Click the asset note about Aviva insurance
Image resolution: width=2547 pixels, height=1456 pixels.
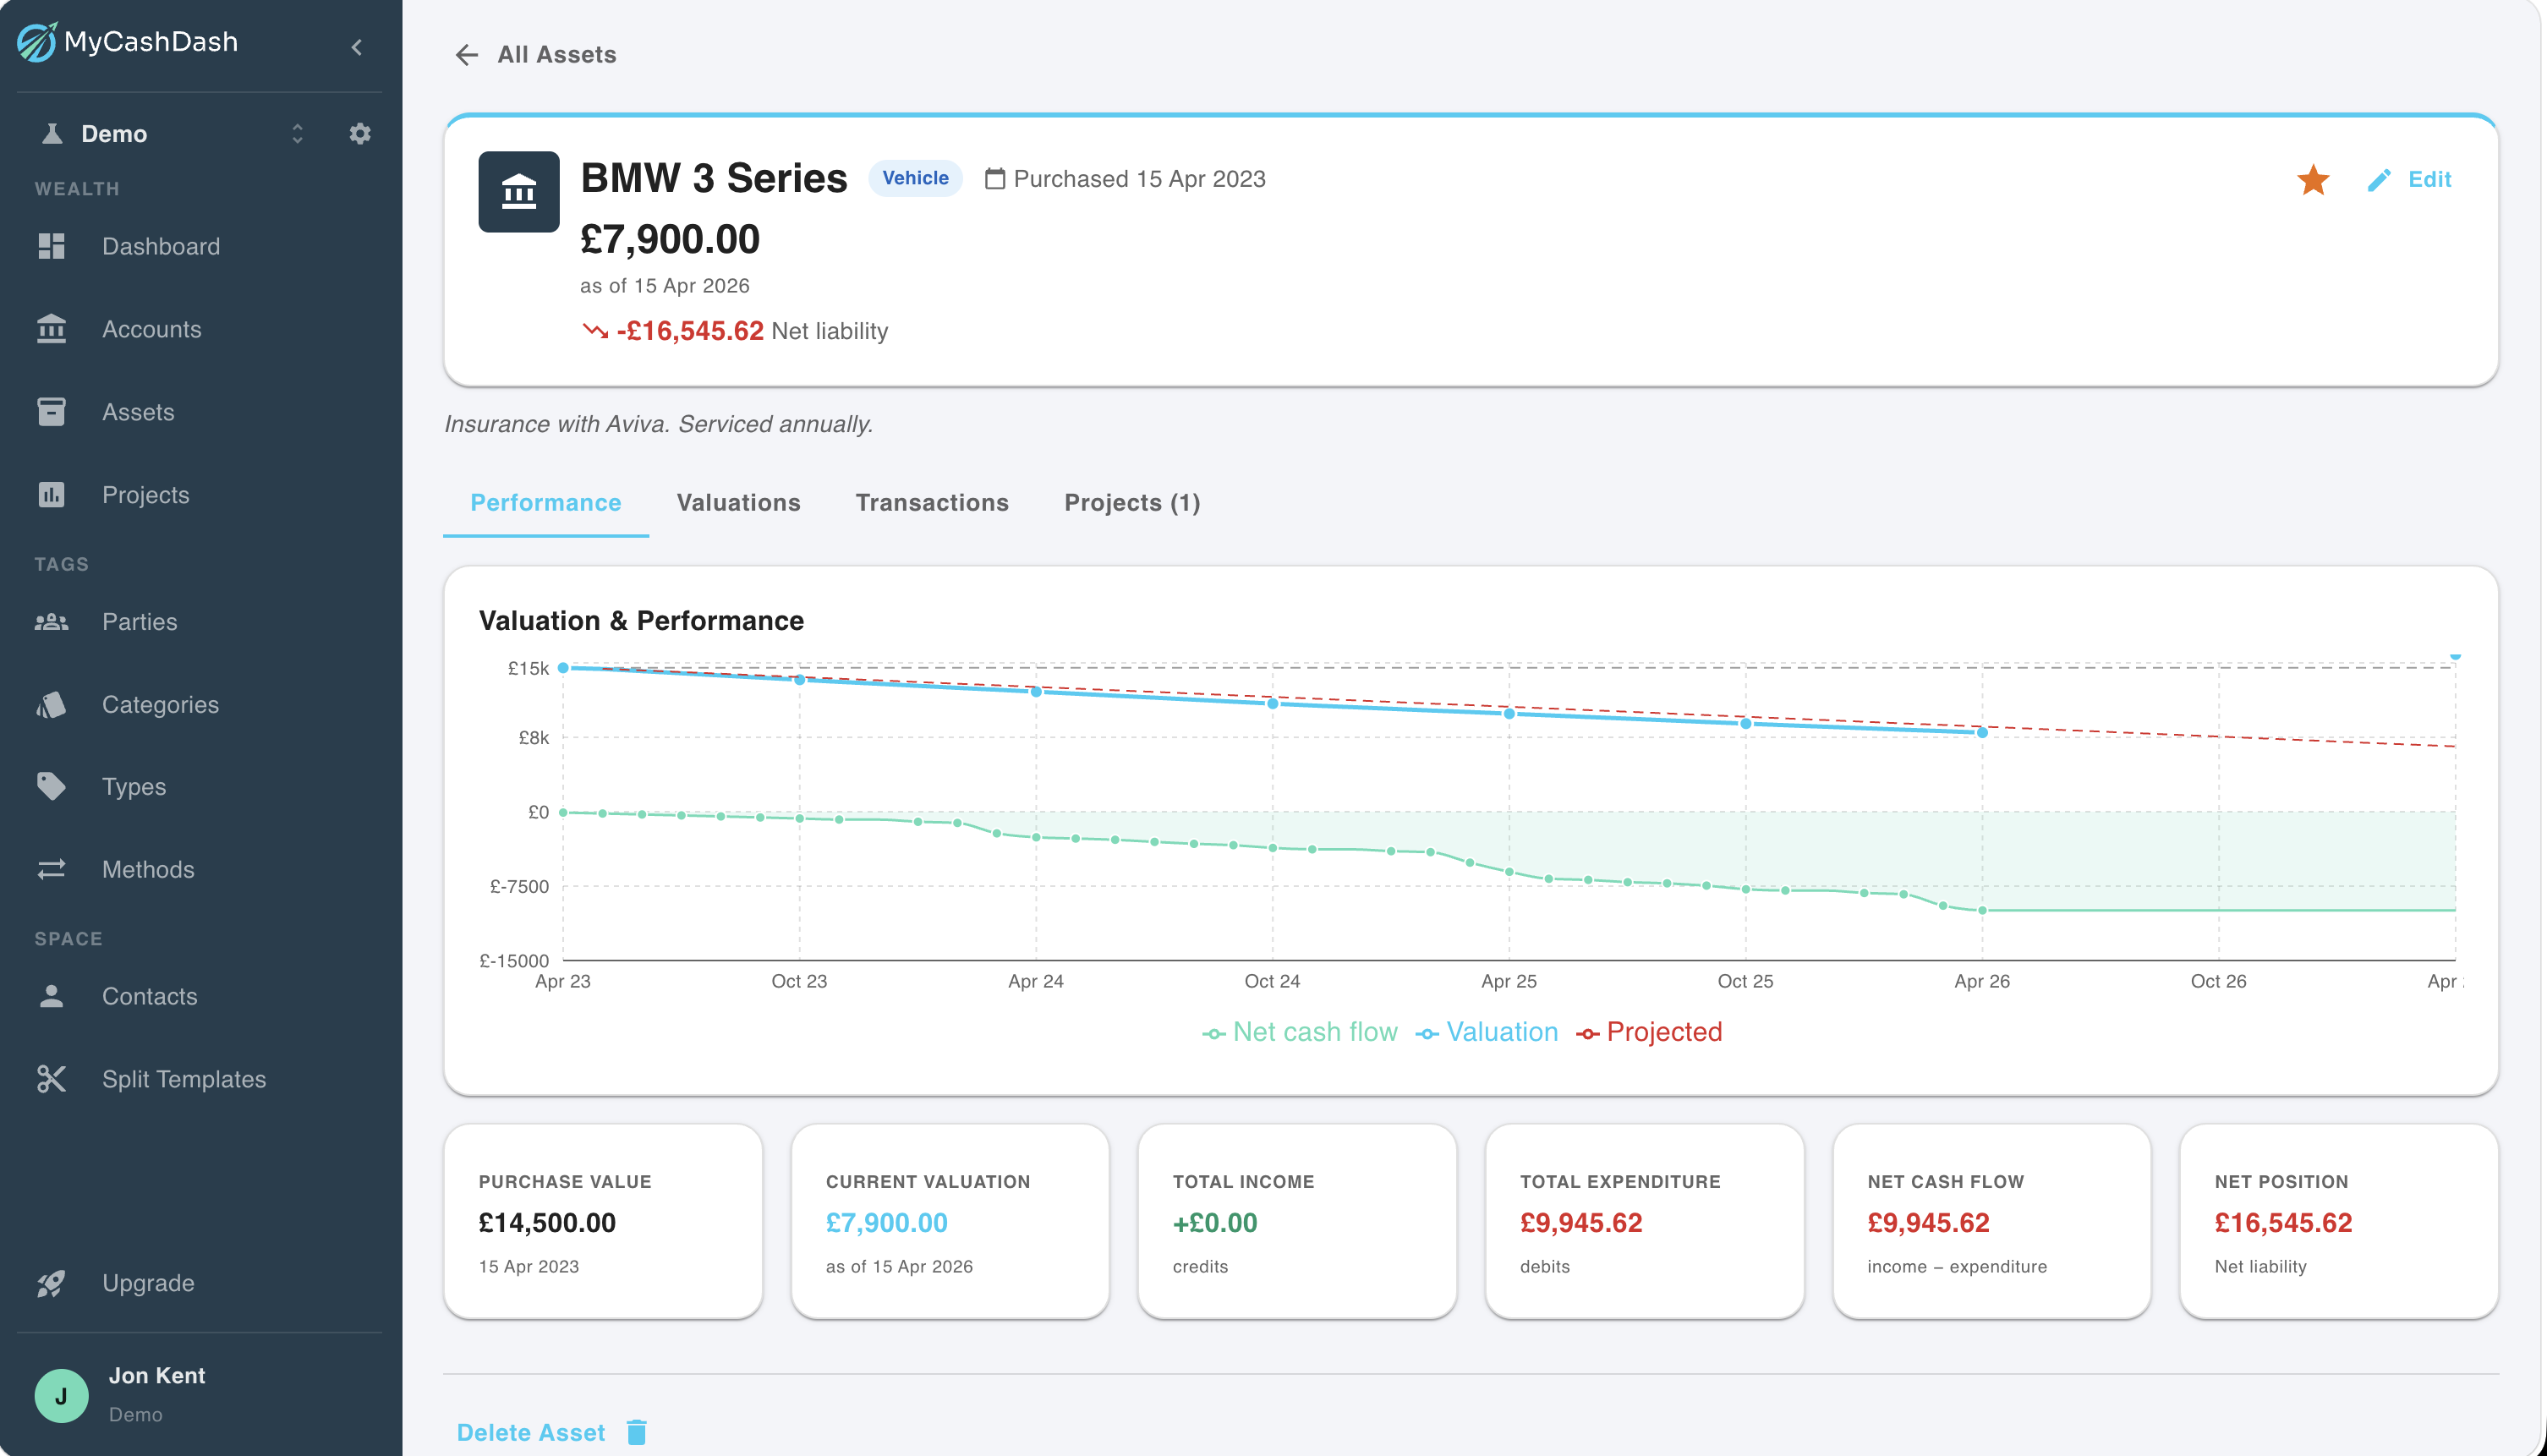point(658,424)
